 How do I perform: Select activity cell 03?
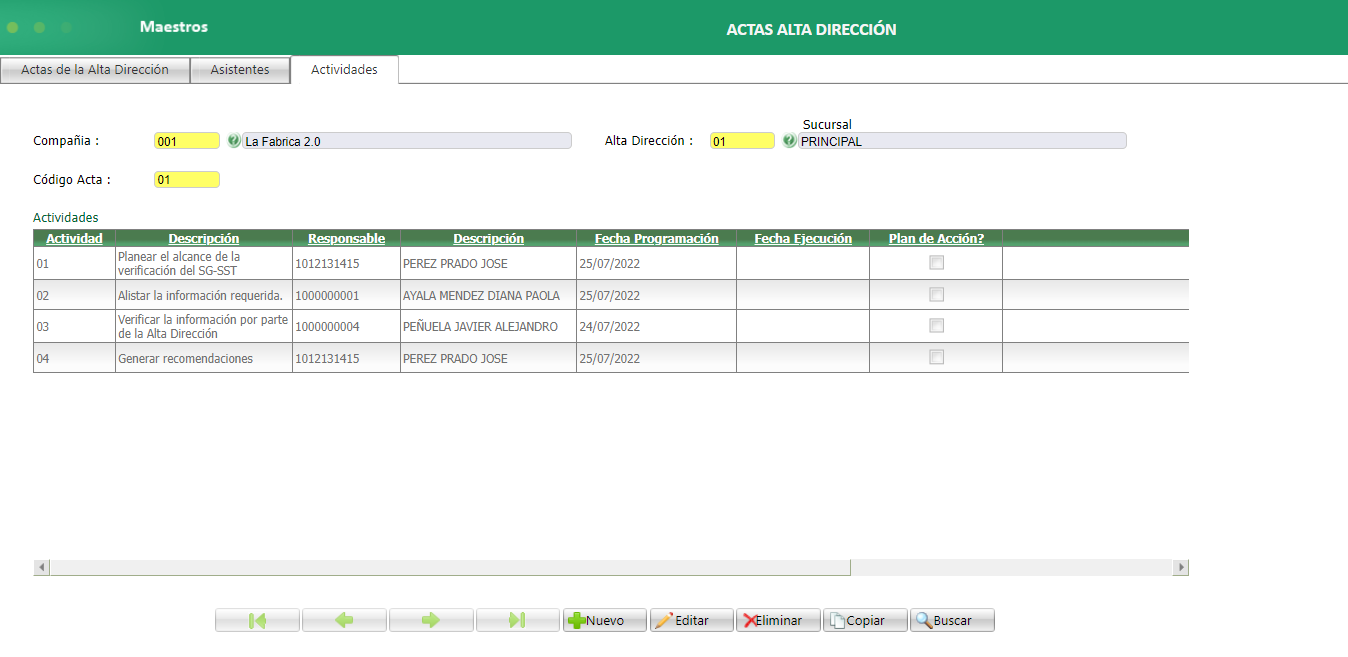tap(74, 326)
